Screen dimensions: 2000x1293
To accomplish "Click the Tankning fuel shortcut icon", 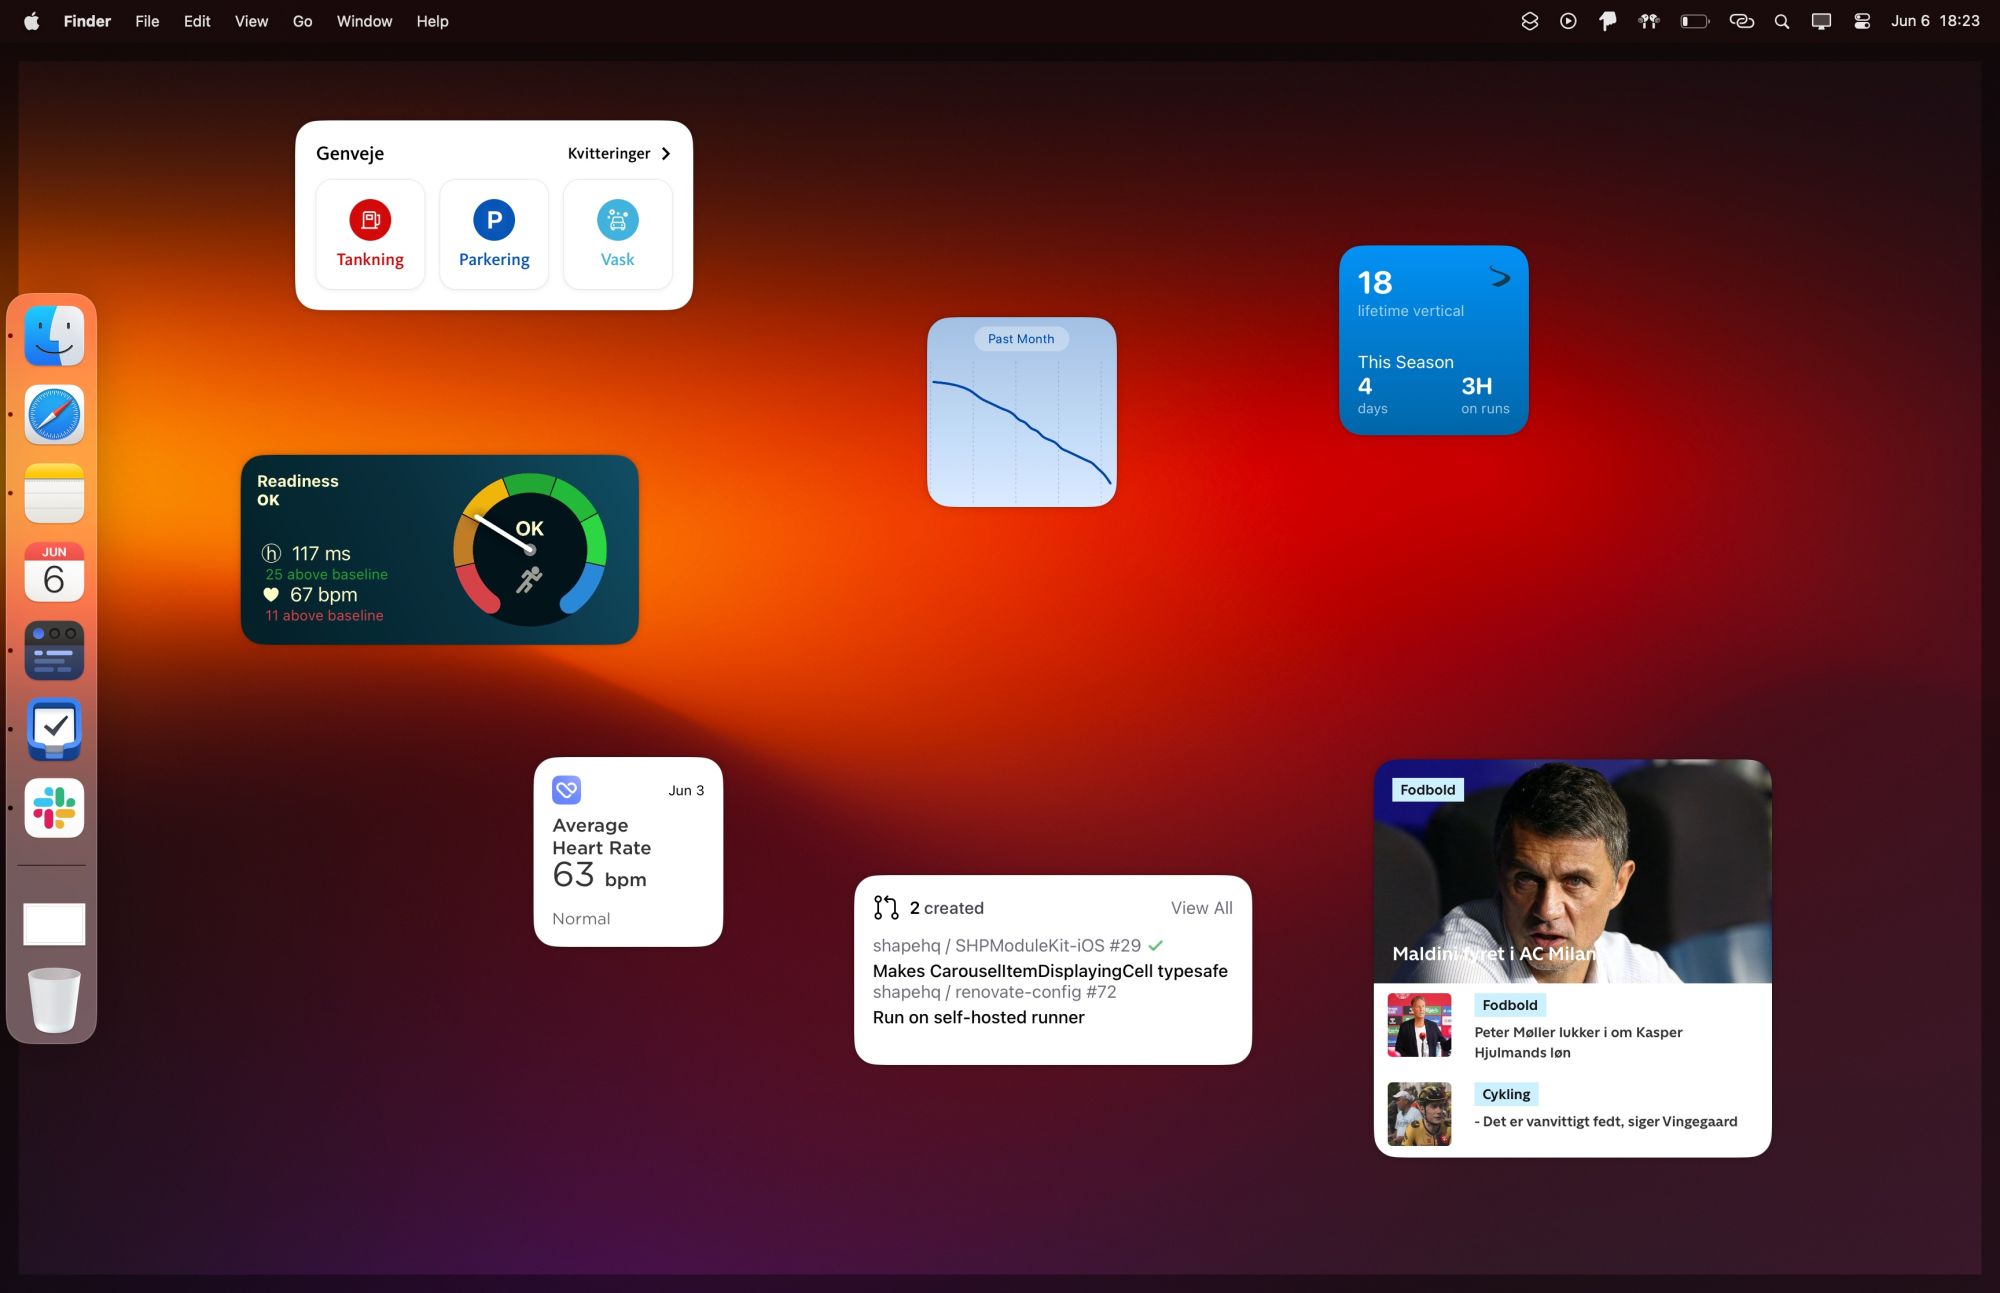I will (x=370, y=220).
